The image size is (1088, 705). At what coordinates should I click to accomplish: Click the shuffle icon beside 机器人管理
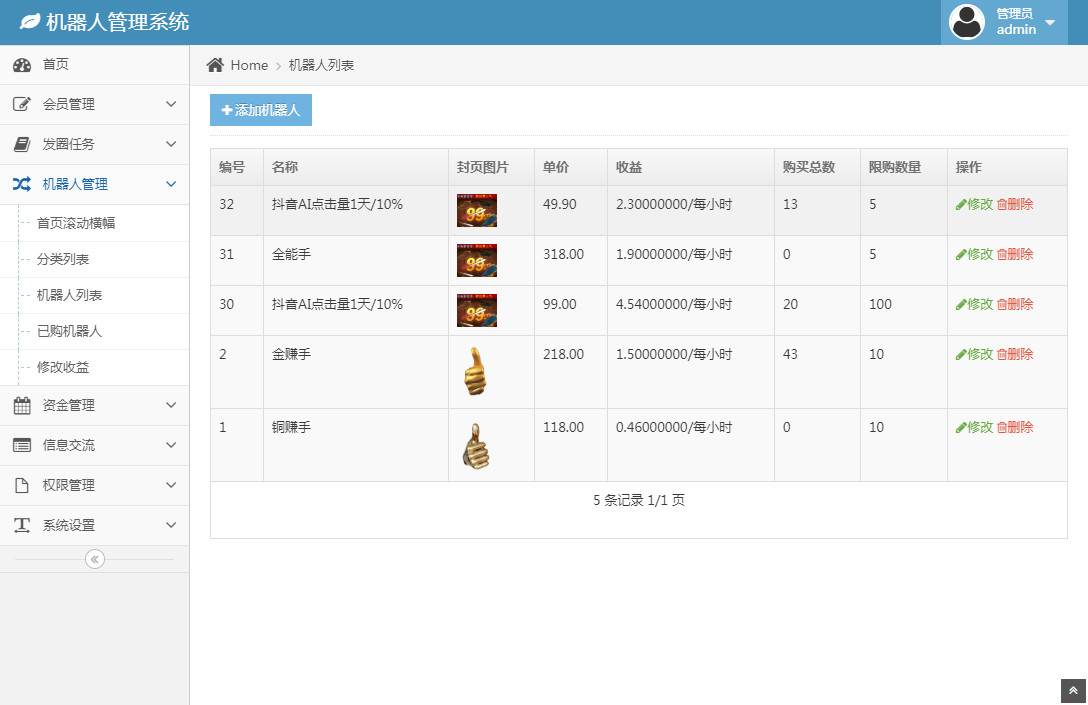coord(22,184)
